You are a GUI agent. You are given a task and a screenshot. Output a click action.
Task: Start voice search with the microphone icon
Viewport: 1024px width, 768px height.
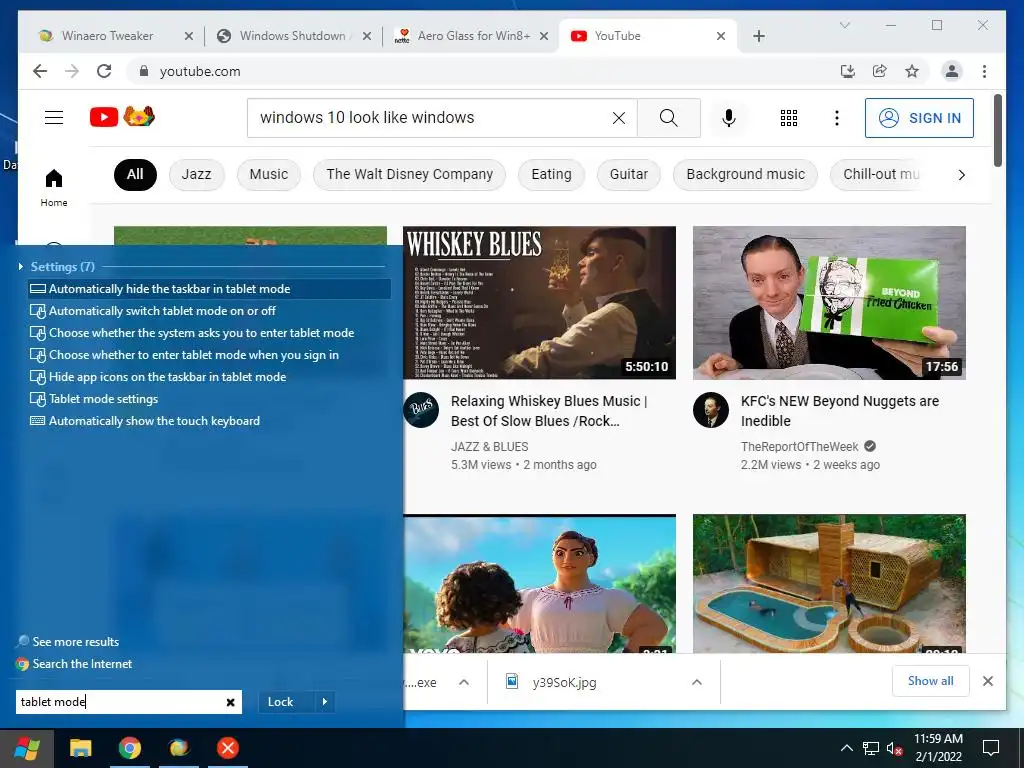tap(729, 118)
